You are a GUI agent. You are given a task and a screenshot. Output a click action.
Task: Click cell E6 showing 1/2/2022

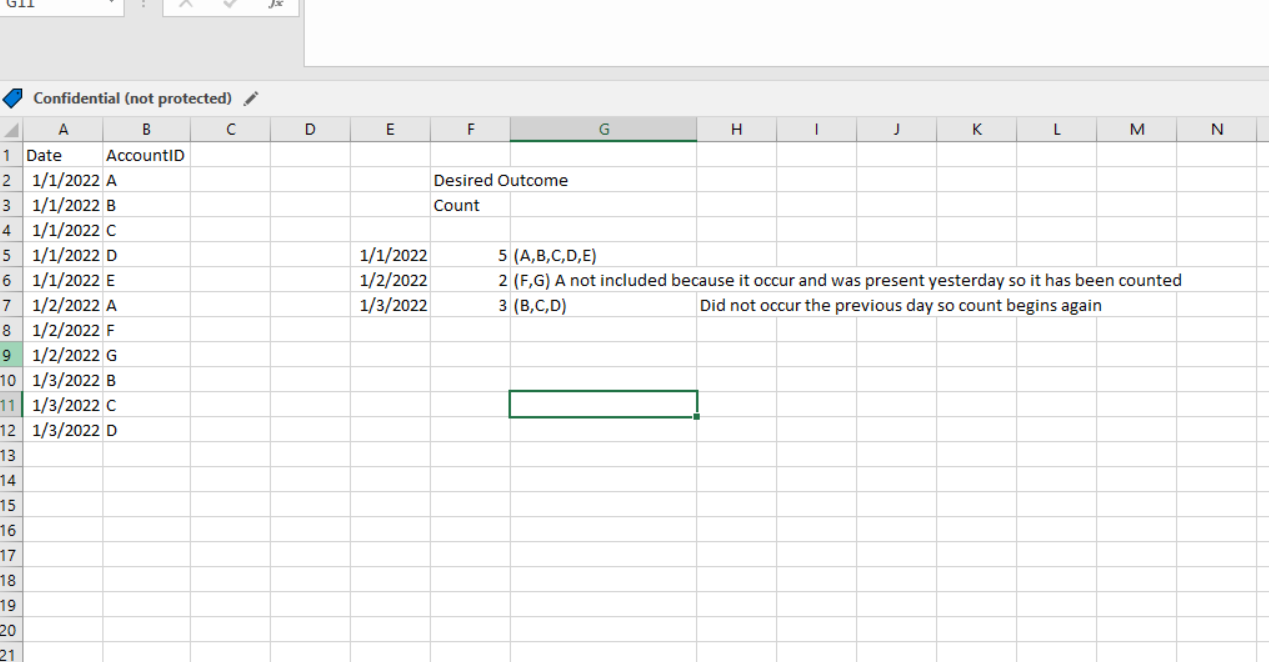(x=390, y=280)
